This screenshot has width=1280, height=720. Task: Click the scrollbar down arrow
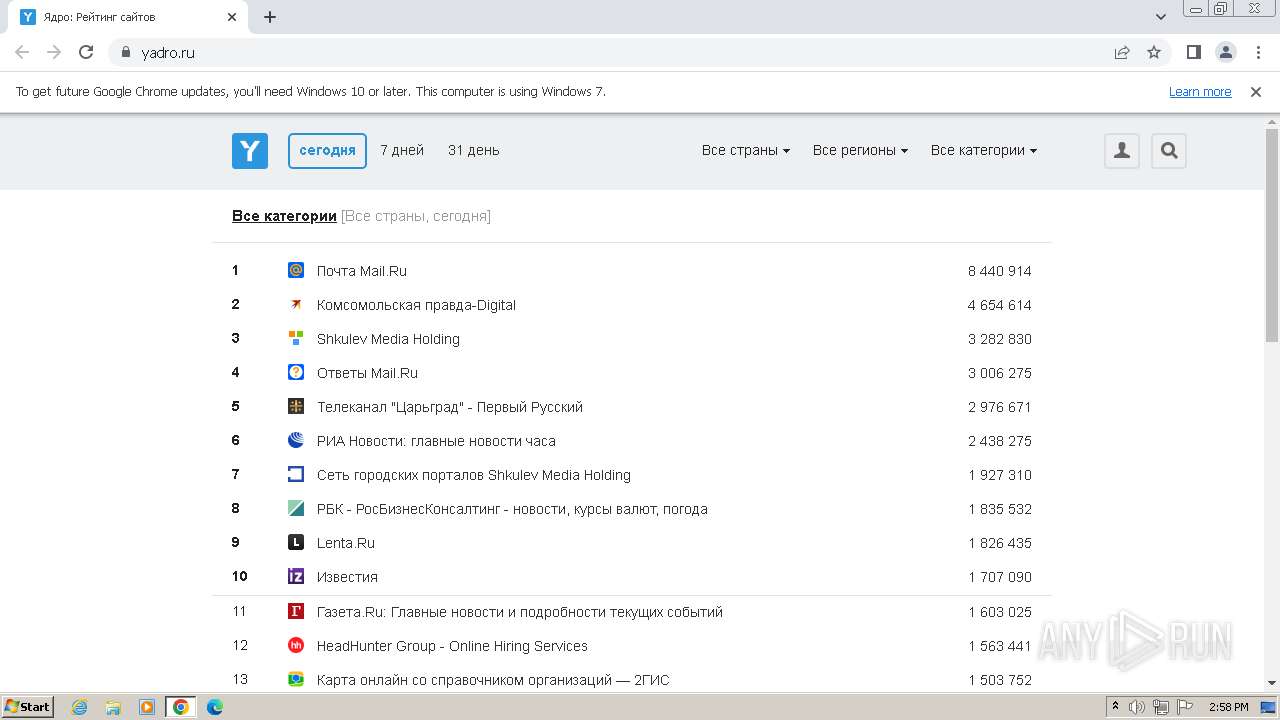[x=1272, y=683]
